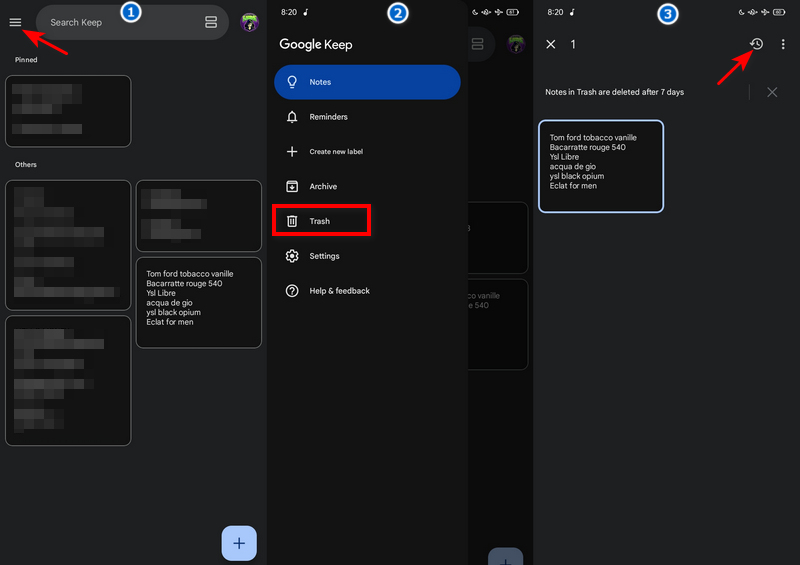Tap the selected perfume note in Trash

601,166
